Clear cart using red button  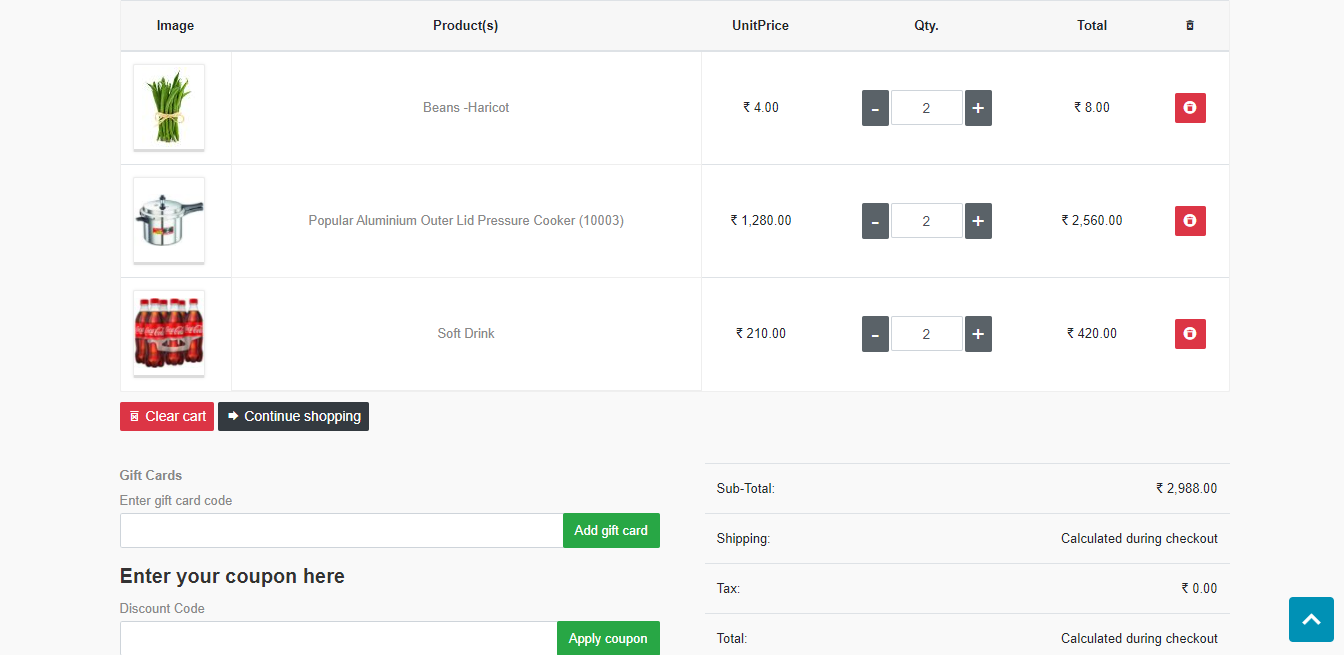click(167, 417)
